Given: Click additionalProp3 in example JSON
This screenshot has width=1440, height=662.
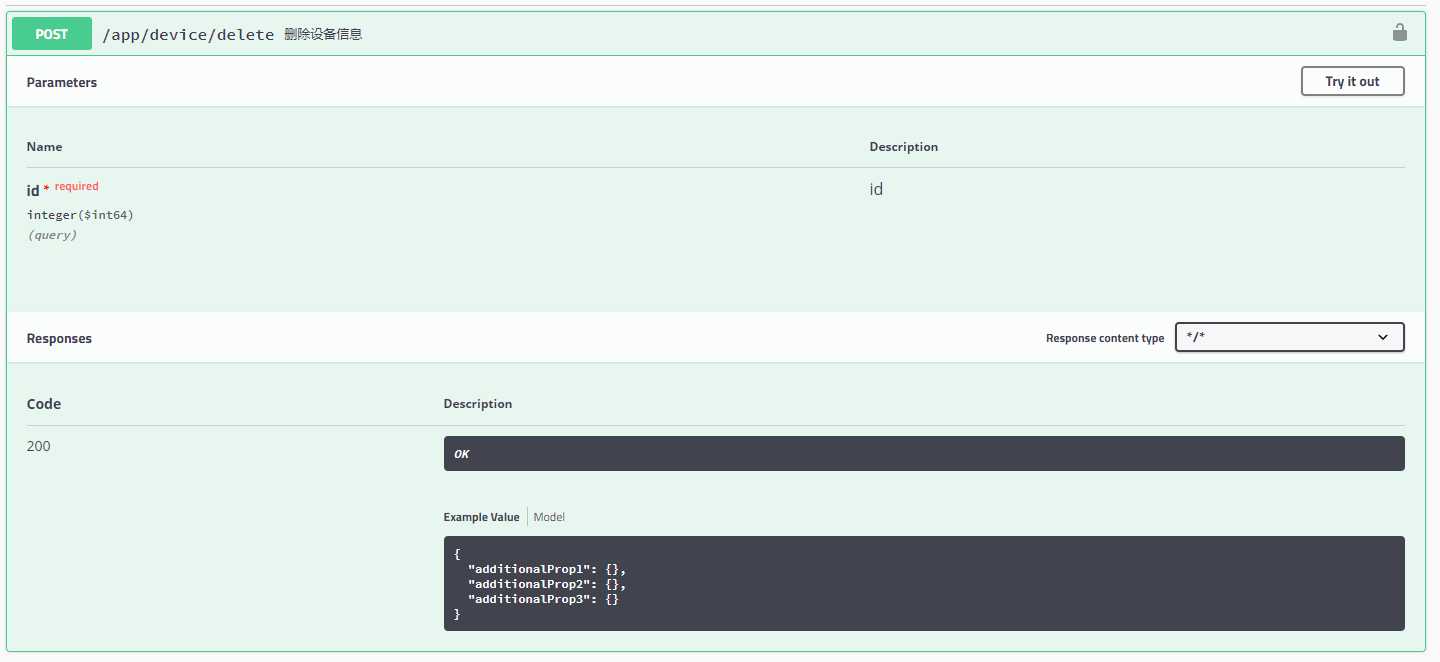Looking at the screenshot, I should (531, 599).
